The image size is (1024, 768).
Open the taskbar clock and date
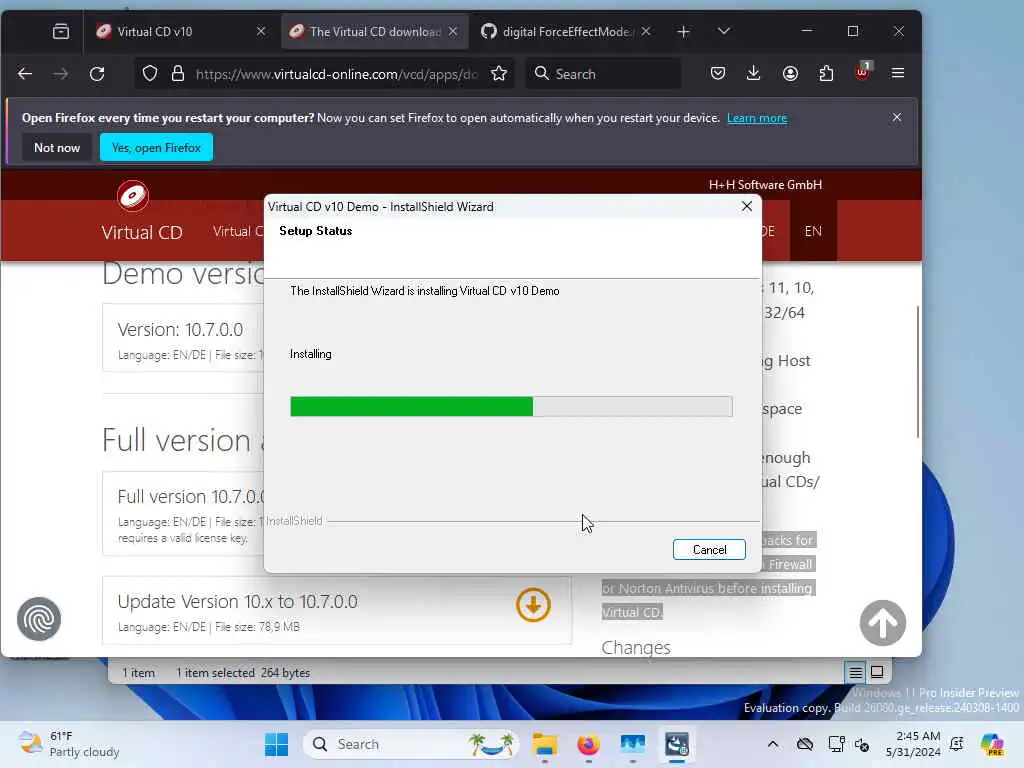coord(912,744)
